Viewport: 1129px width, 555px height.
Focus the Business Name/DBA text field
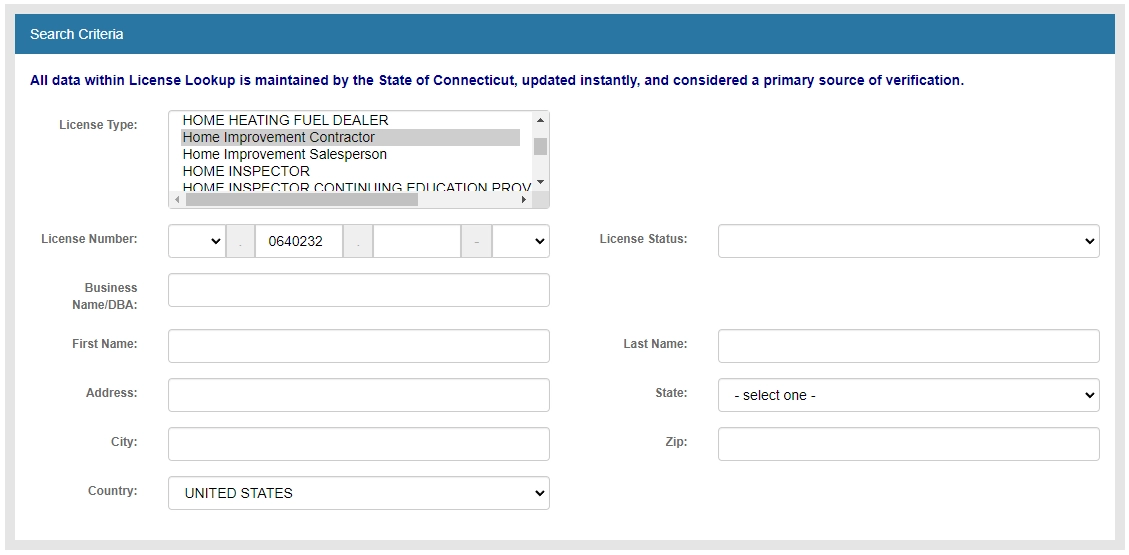click(x=359, y=290)
